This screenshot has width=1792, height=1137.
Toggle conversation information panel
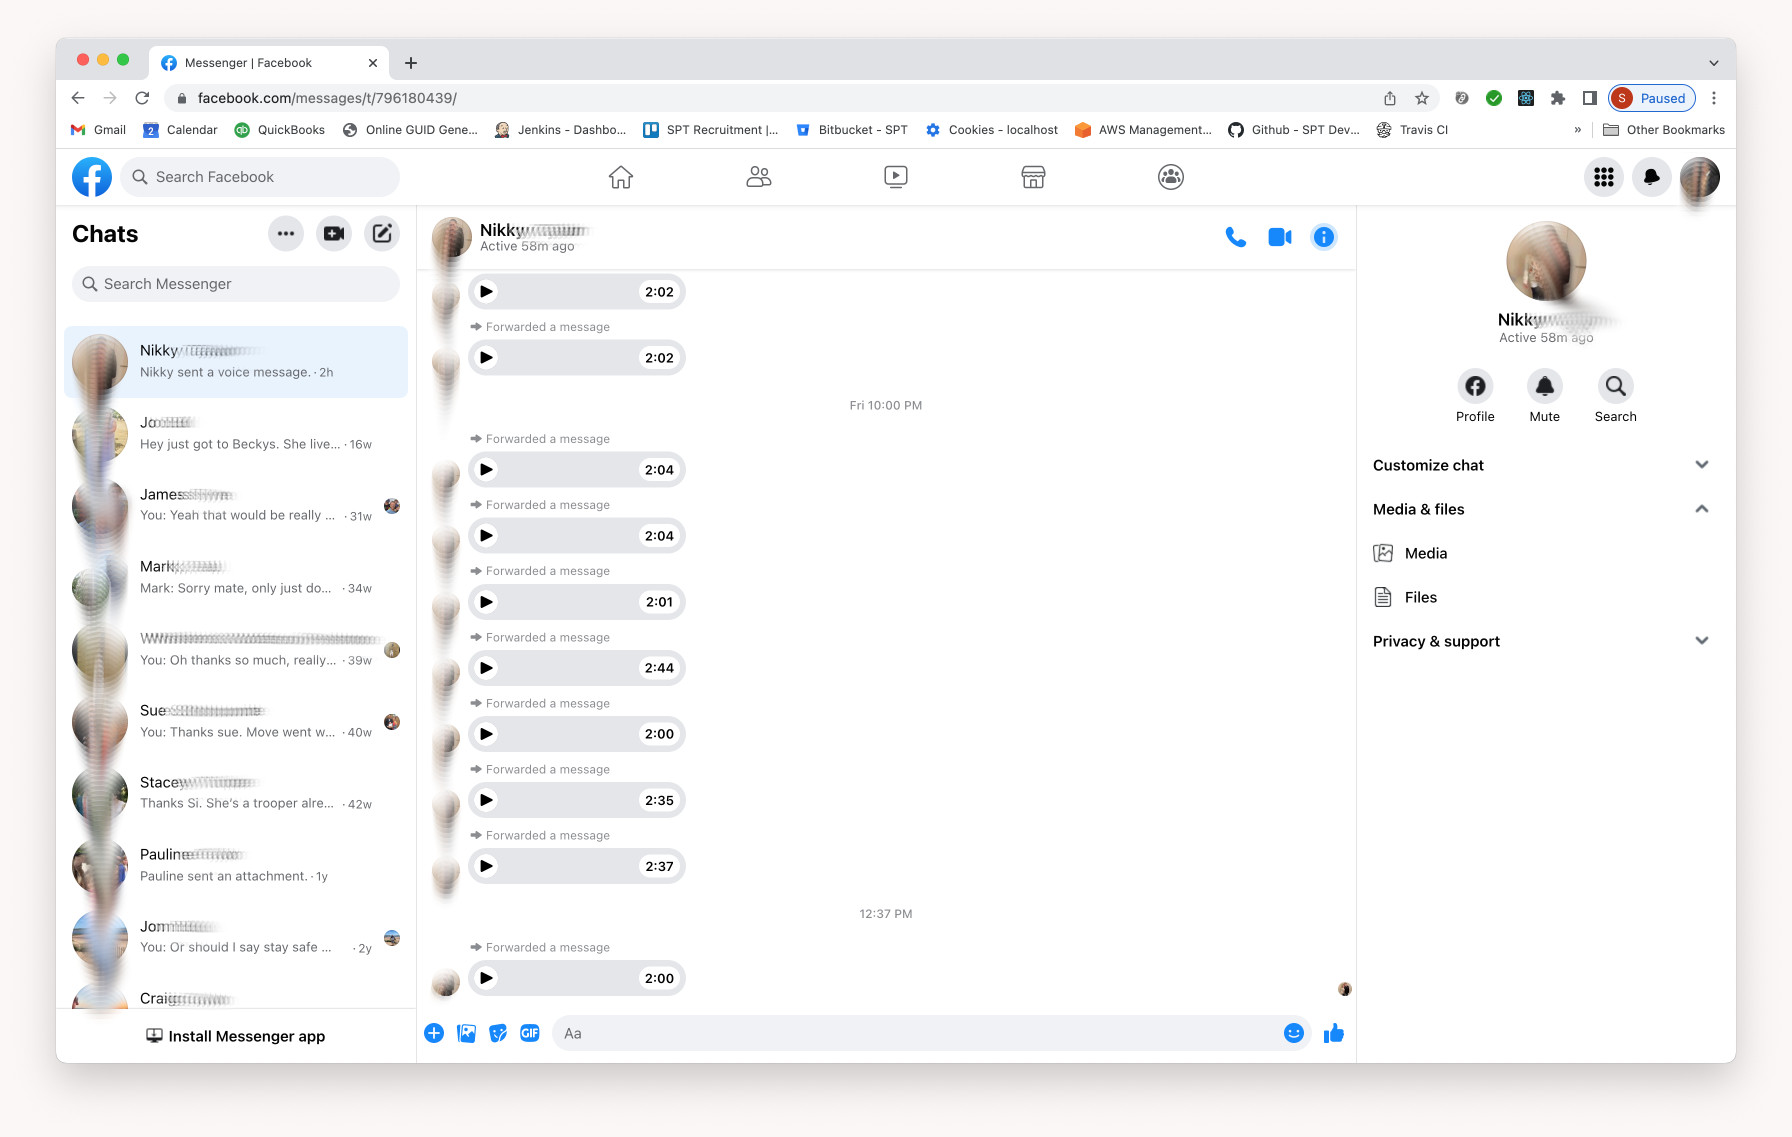pos(1323,237)
